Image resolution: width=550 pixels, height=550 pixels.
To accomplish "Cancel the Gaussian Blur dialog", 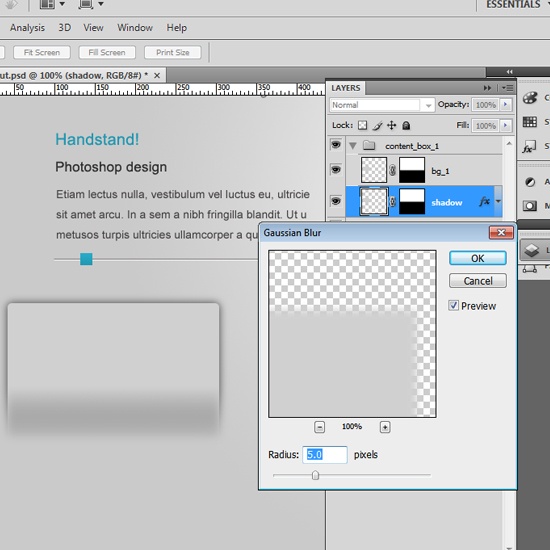I will 478,281.
